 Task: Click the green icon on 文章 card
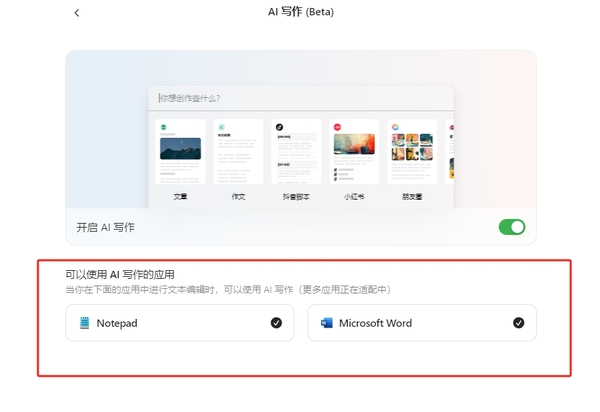coord(164,127)
